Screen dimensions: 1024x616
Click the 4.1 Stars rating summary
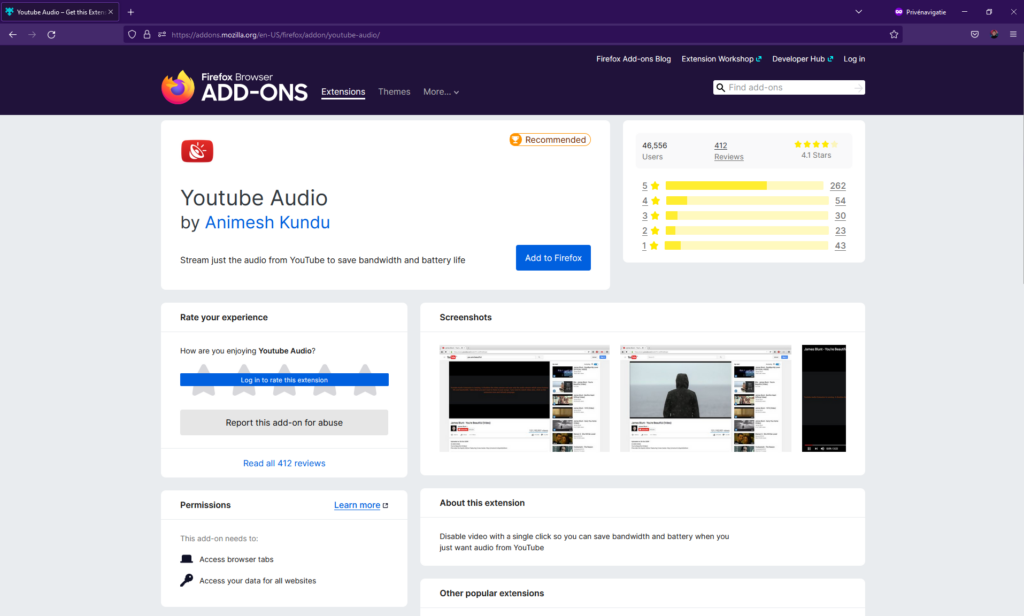pos(816,150)
